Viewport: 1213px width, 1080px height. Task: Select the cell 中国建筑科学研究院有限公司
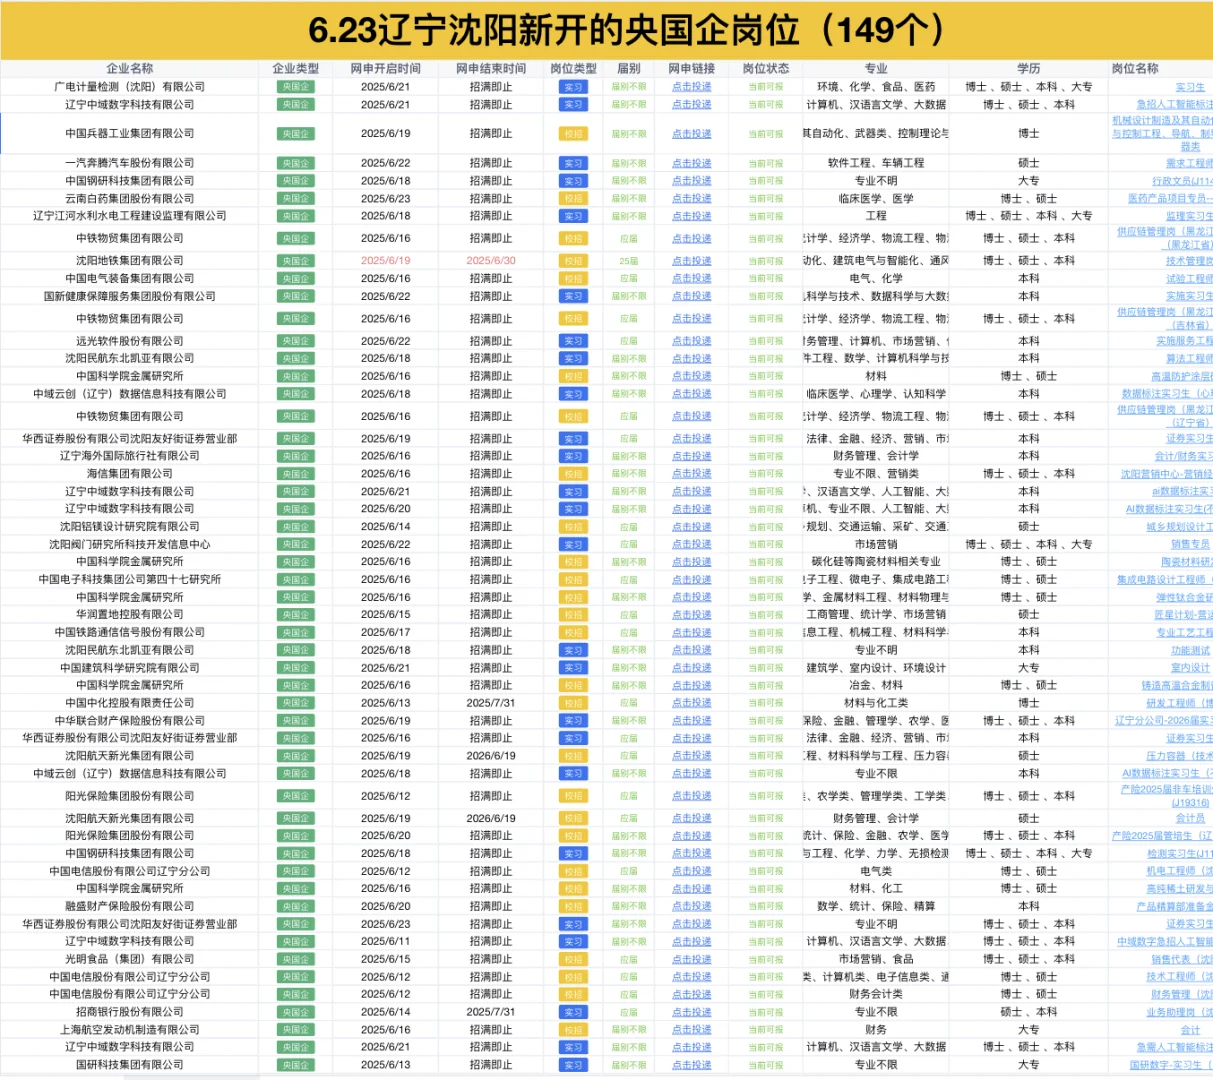[x=130, y=668]
